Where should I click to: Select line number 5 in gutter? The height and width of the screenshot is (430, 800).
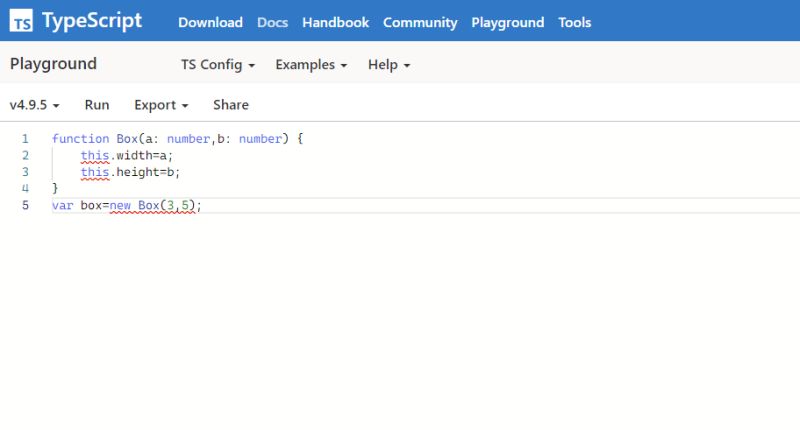[x=25, y=206]
